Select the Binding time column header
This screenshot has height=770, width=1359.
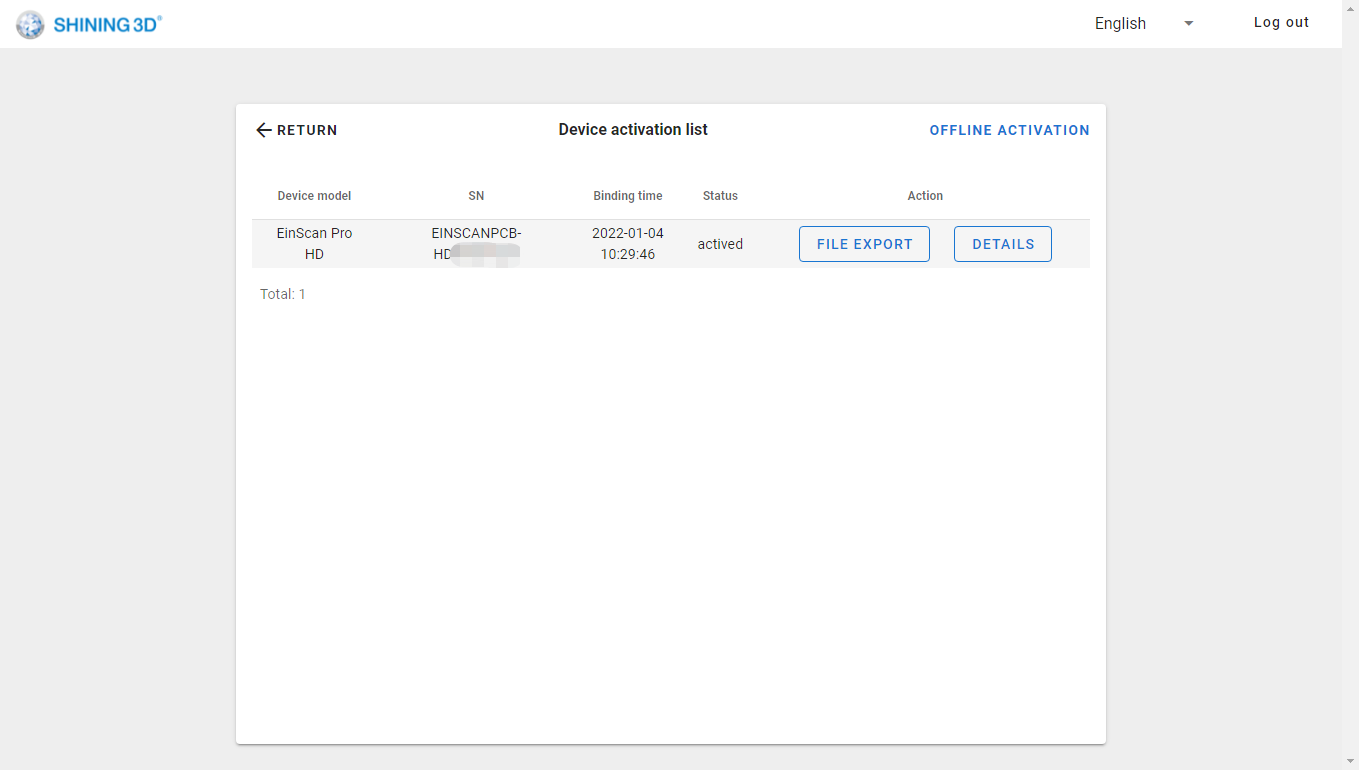point(628,196)
